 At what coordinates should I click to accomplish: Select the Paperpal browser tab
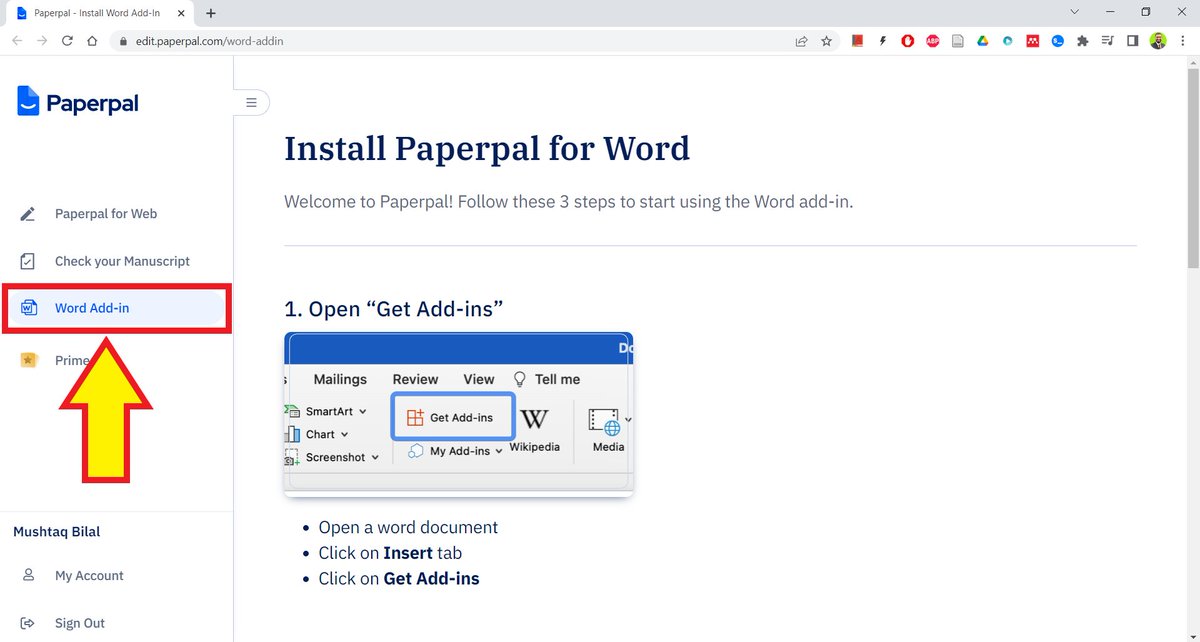pos(95,13)
